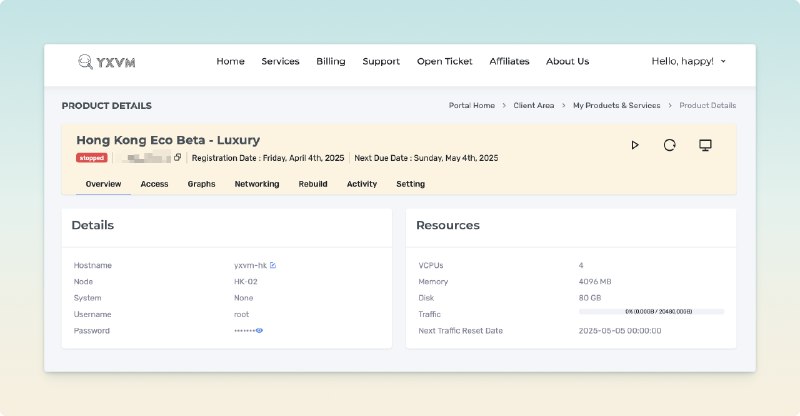This screenshot has height=416, width=800.
Task: Go to Portal Home breadcrumb link
Action: coord(471,105)
